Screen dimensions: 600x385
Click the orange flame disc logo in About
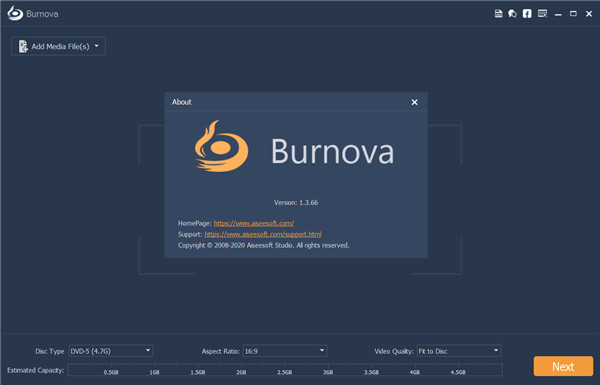pos(221,146)
